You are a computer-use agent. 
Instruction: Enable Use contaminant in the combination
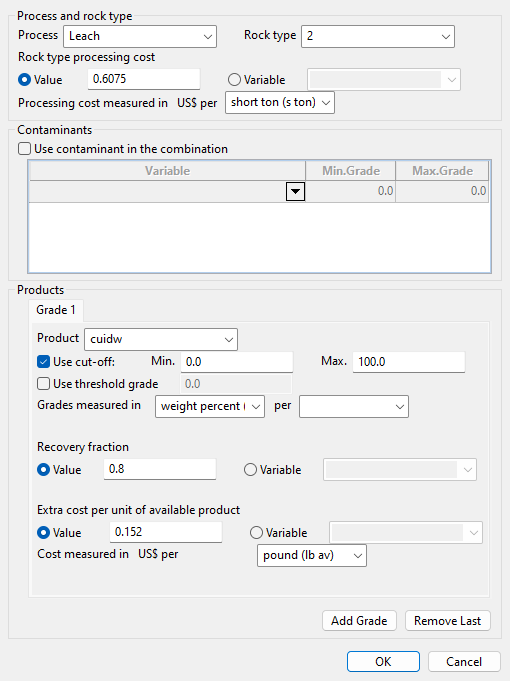tap(25, 149)
